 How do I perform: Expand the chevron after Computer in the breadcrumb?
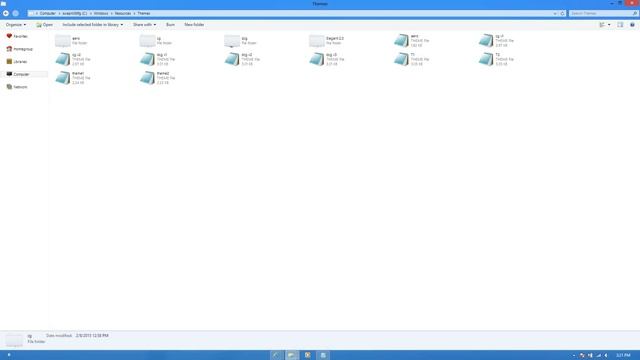59,13
